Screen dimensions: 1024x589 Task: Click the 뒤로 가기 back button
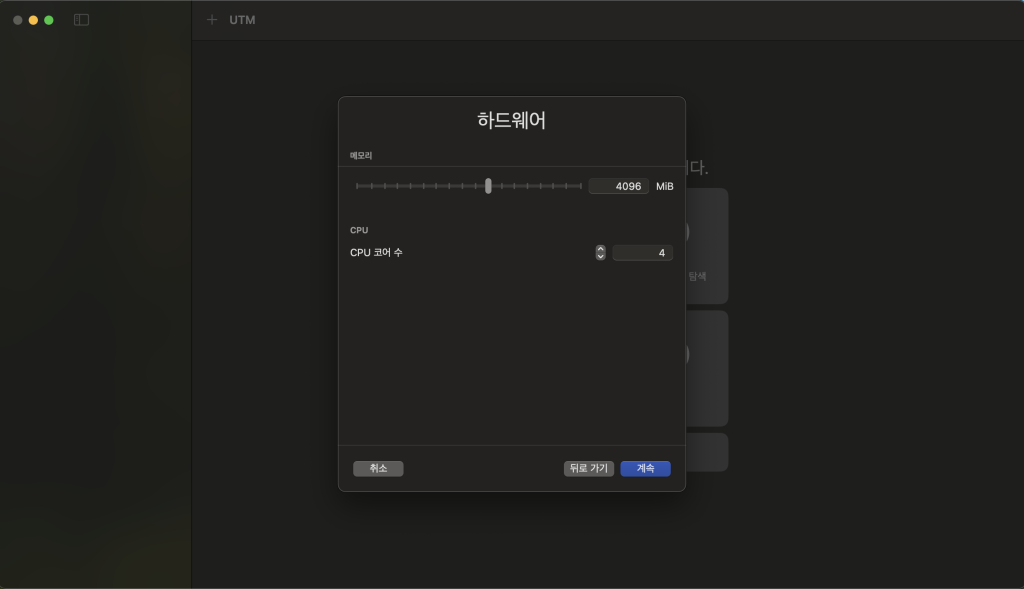click(588, 468)
